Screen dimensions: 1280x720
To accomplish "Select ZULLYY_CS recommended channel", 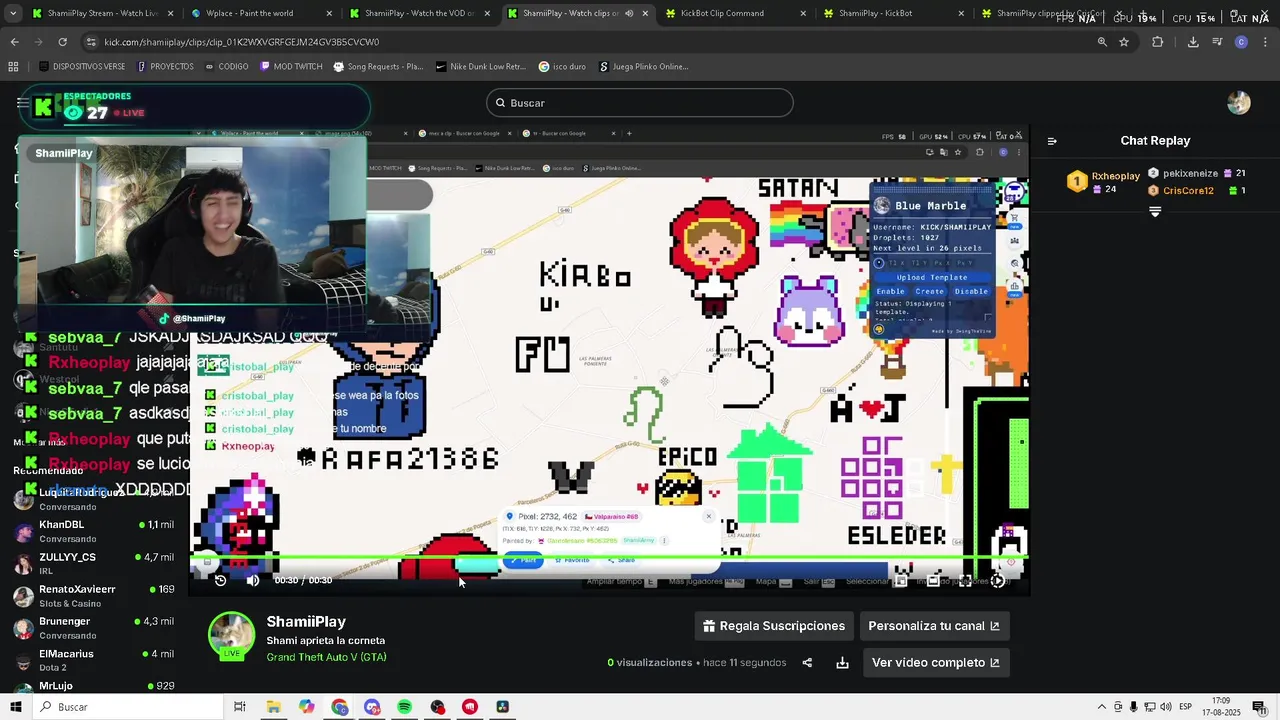I will pos(95,563).
